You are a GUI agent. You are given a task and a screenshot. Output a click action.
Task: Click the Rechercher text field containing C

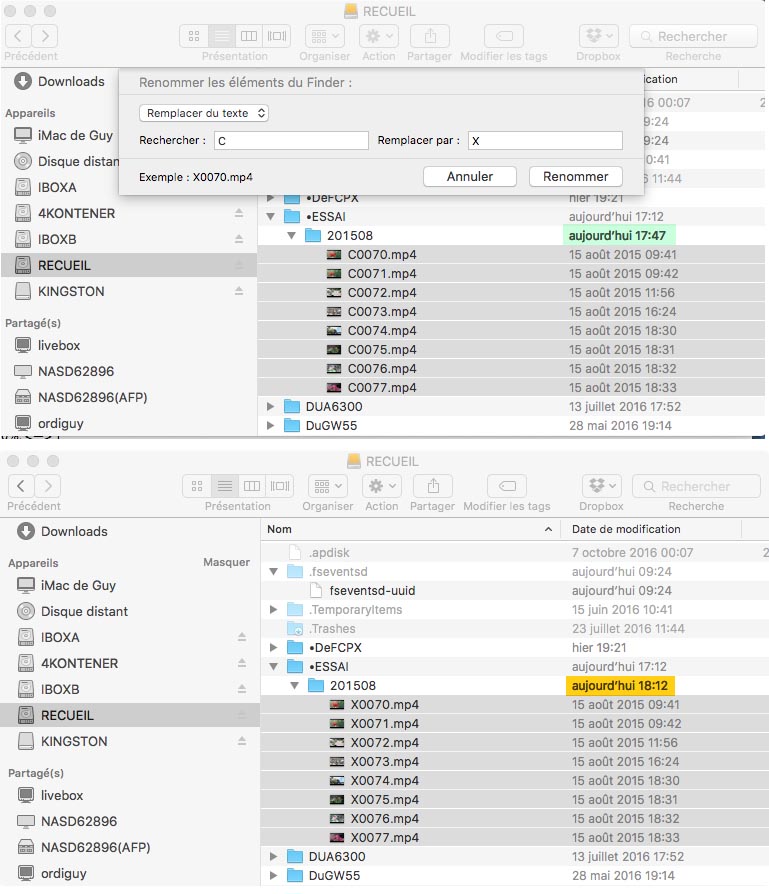tap(291, 141)
